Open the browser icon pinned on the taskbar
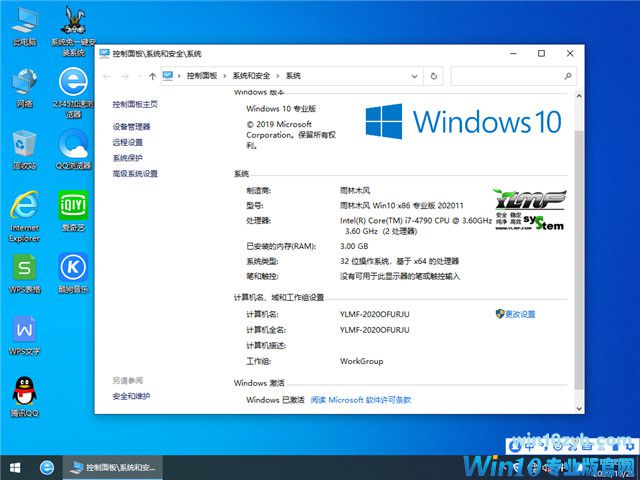This screenshot has height=480, width=640. (47, 468)
